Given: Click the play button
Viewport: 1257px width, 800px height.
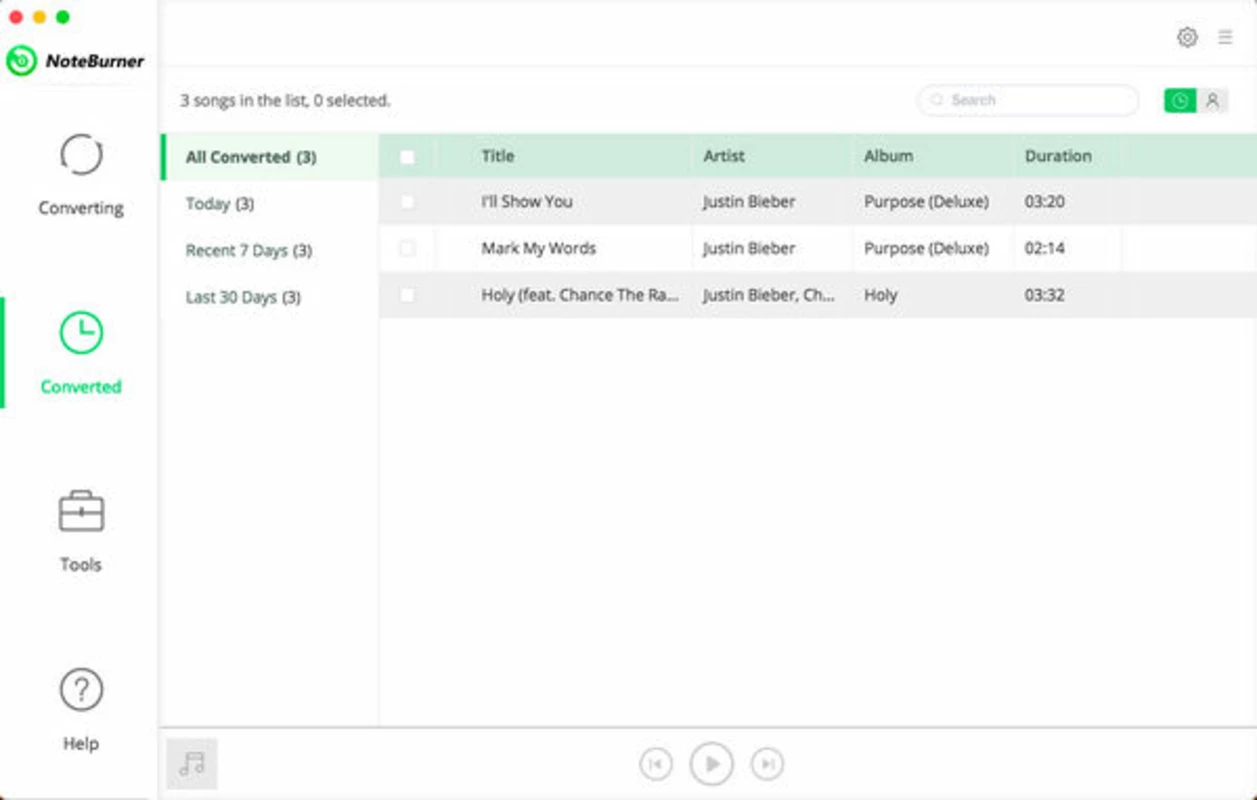Looking at the screenshot, I should tap(711, 764).
